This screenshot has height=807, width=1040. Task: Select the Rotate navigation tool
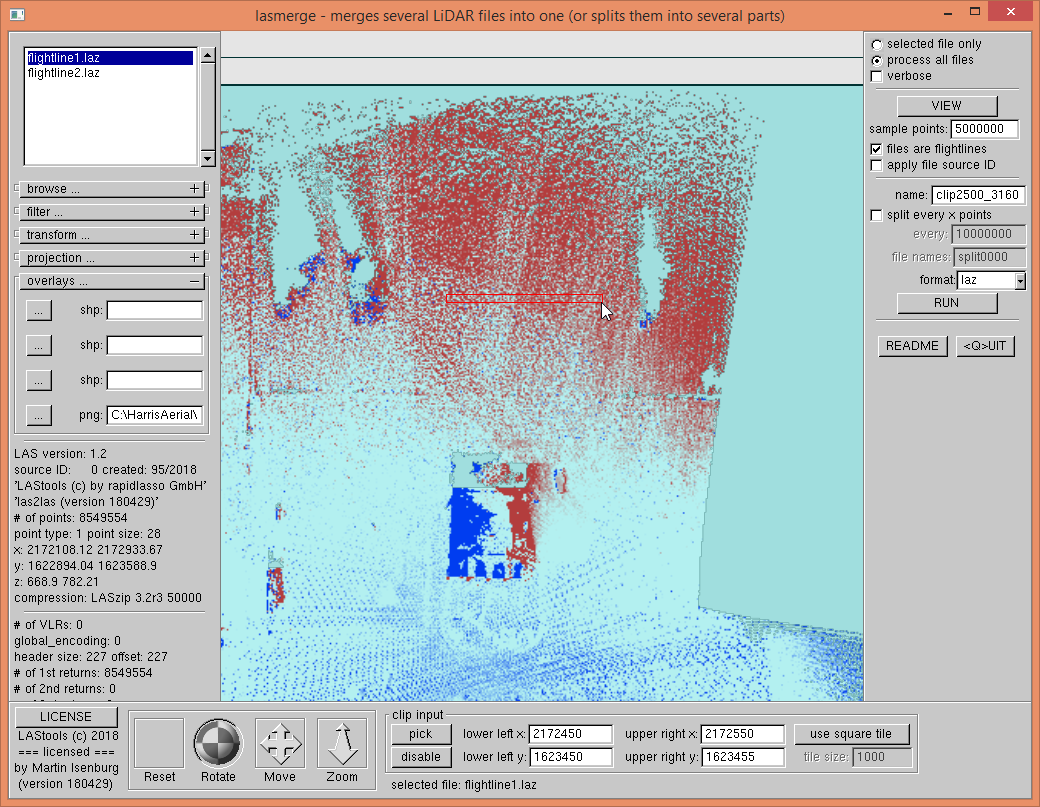click(x=218, y=744)
